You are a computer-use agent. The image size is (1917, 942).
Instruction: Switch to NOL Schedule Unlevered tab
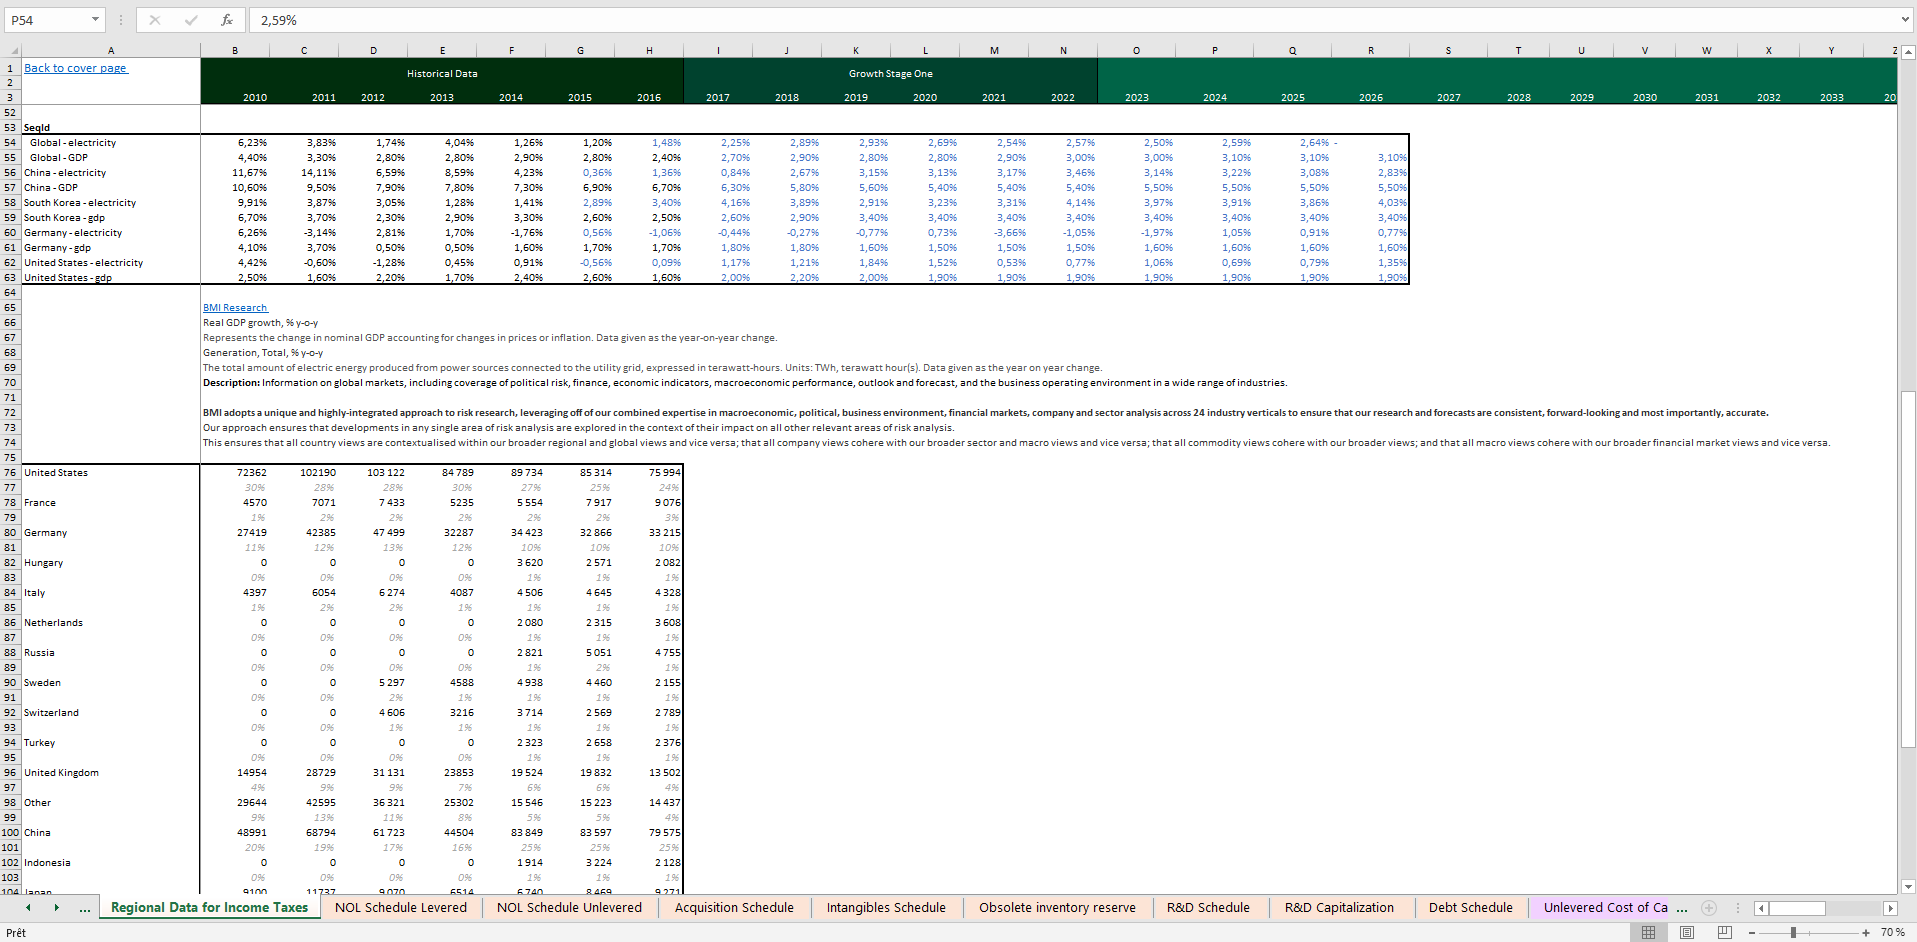pos(569,908)
